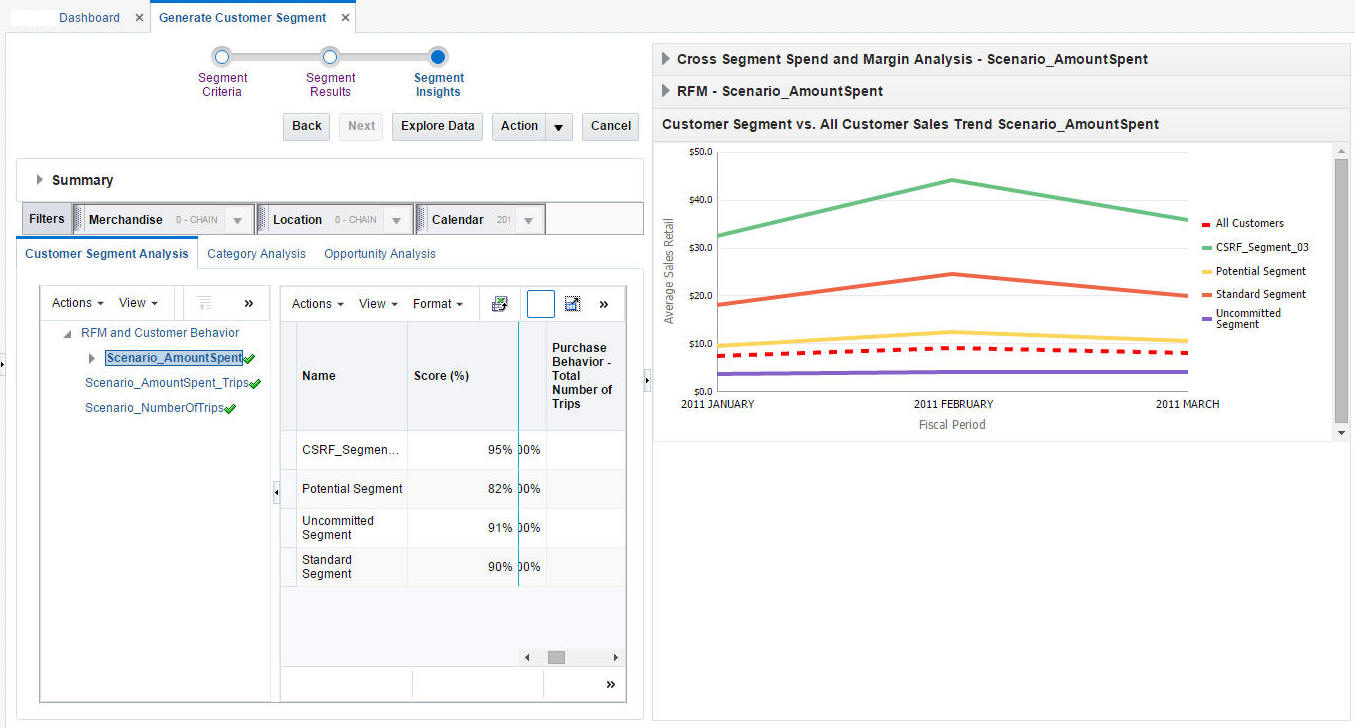Image resolution: width=1355 pixels, height=728 pixels.
Task: Open the Merchandise filter dropdown
Action: pyautogui.click(x=237, y=220)
